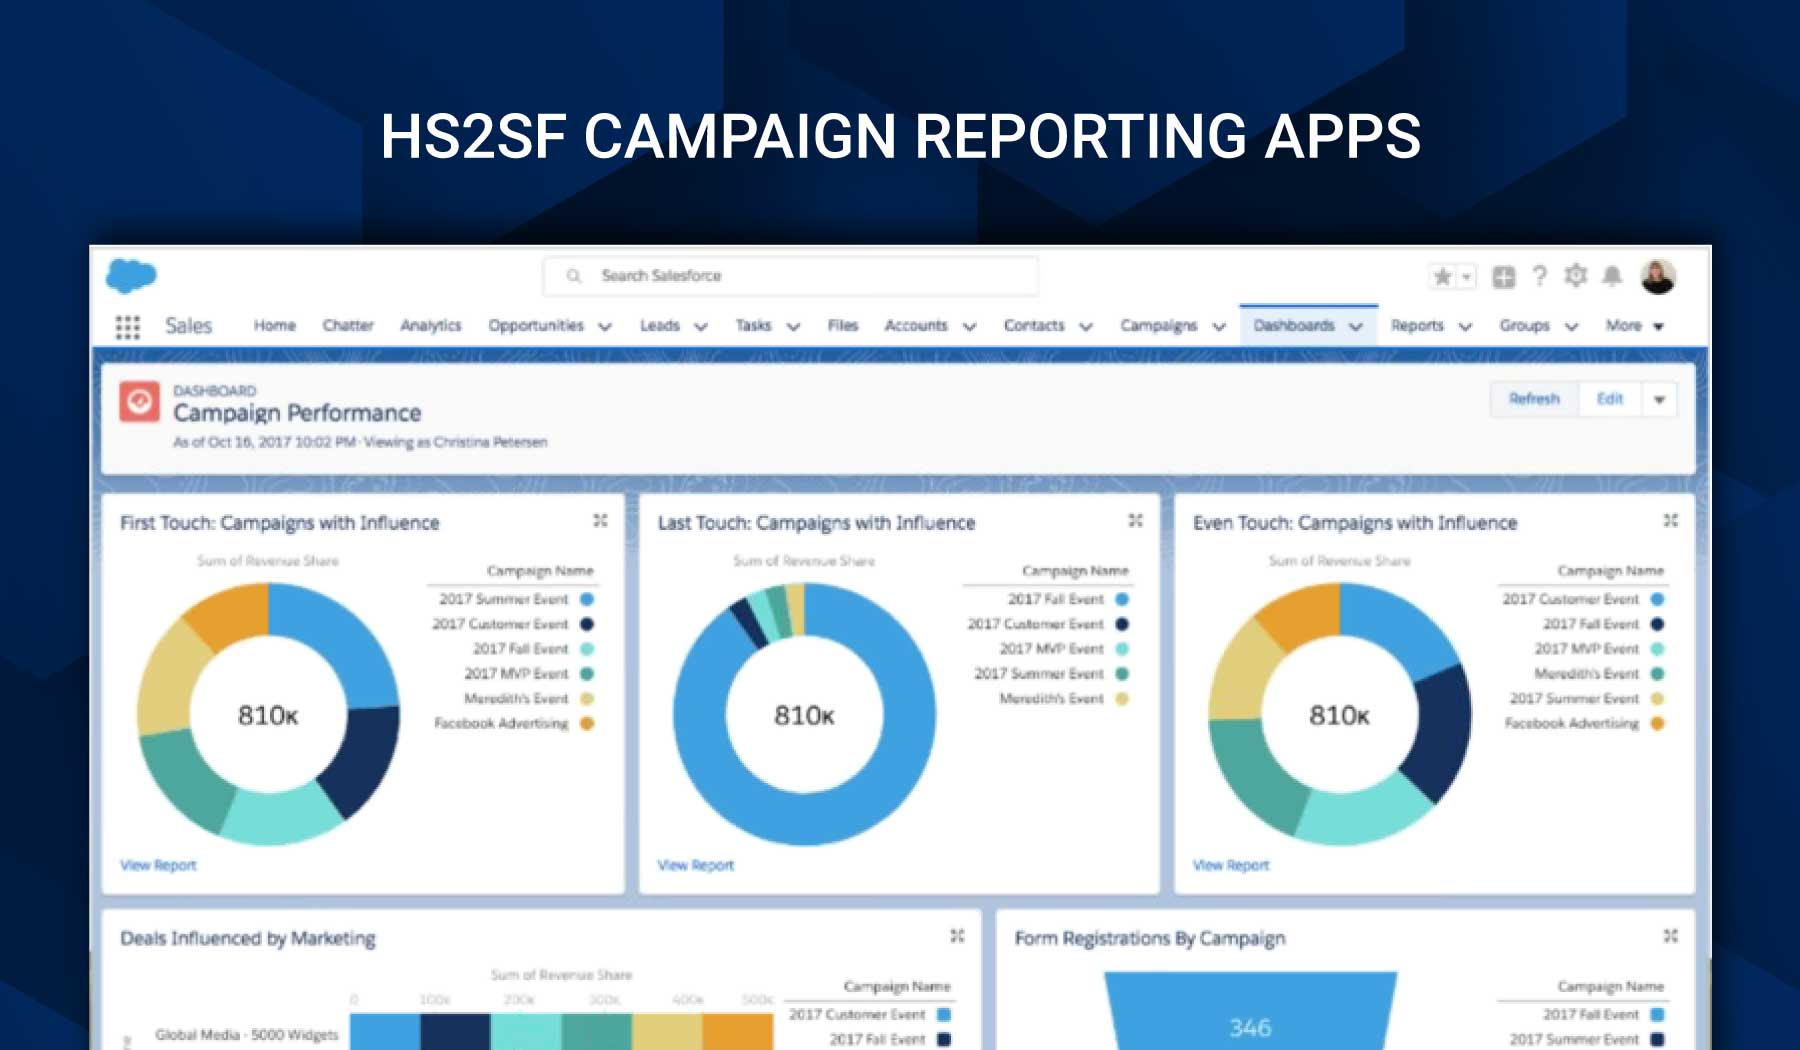Open the notifications bell
The height and width of the screenshot is (1050, 1800).
(1612, 276)
